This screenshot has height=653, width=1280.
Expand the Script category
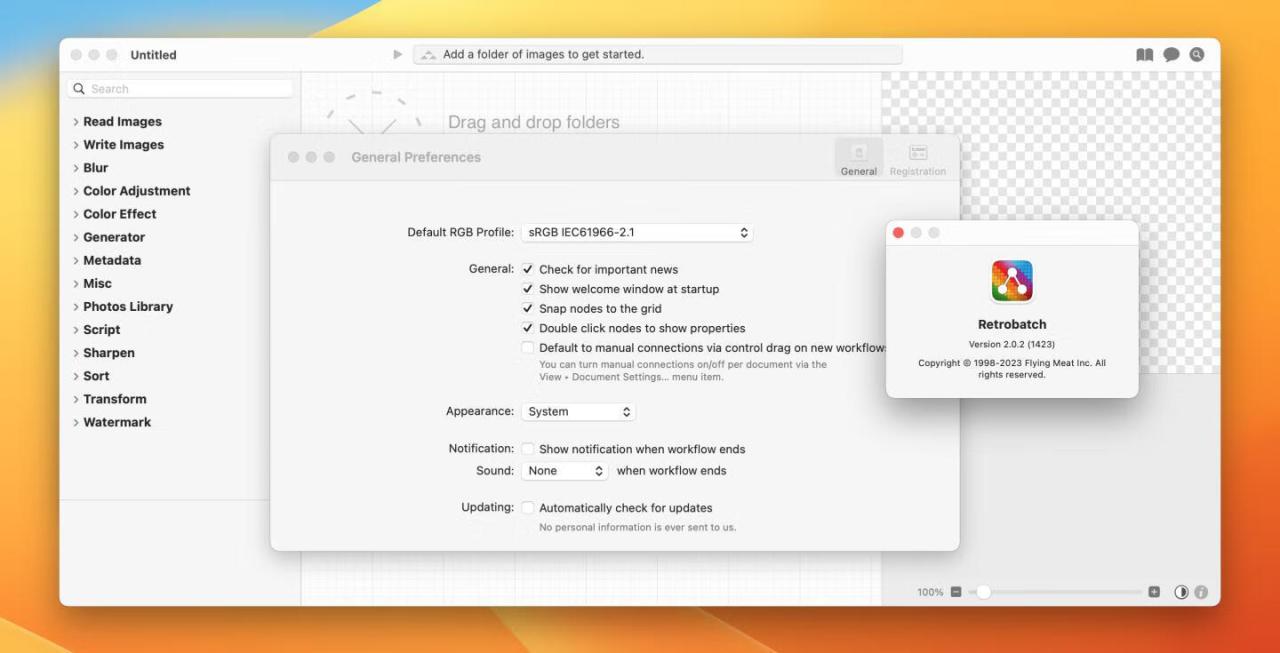coord(76,330)
